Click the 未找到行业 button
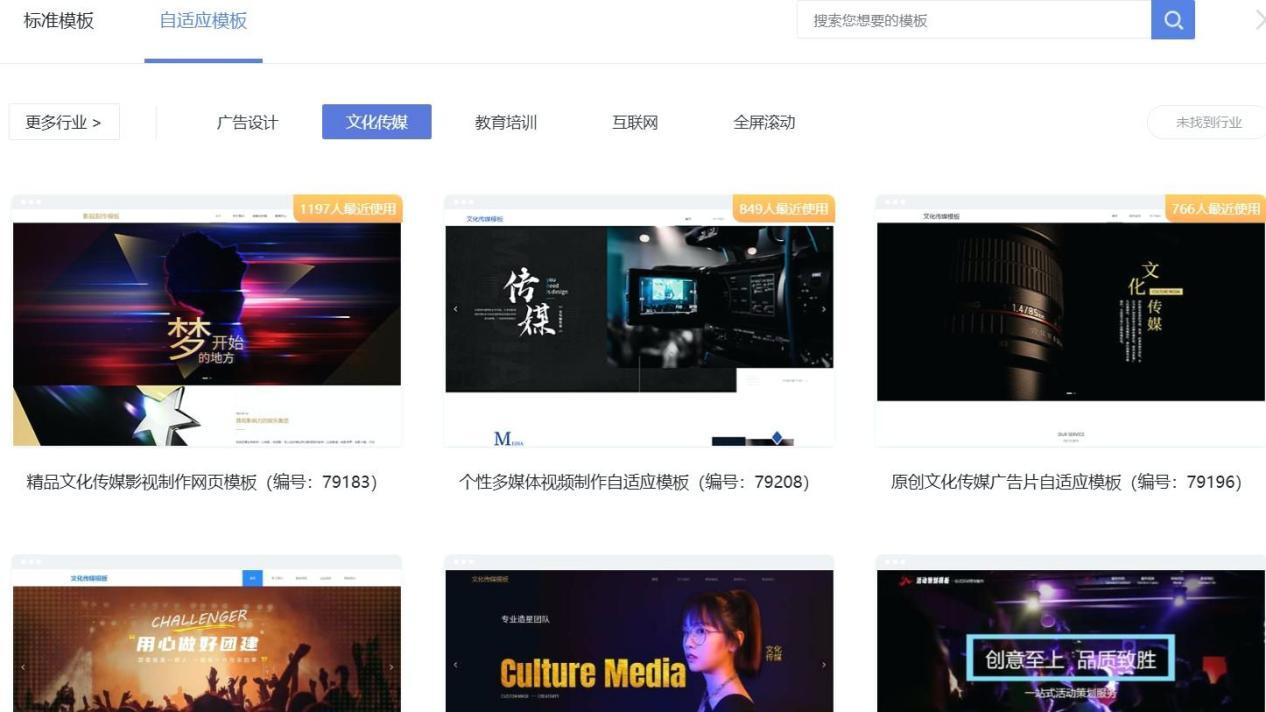Screen dimensions: 1266x712 (1207, 122)
